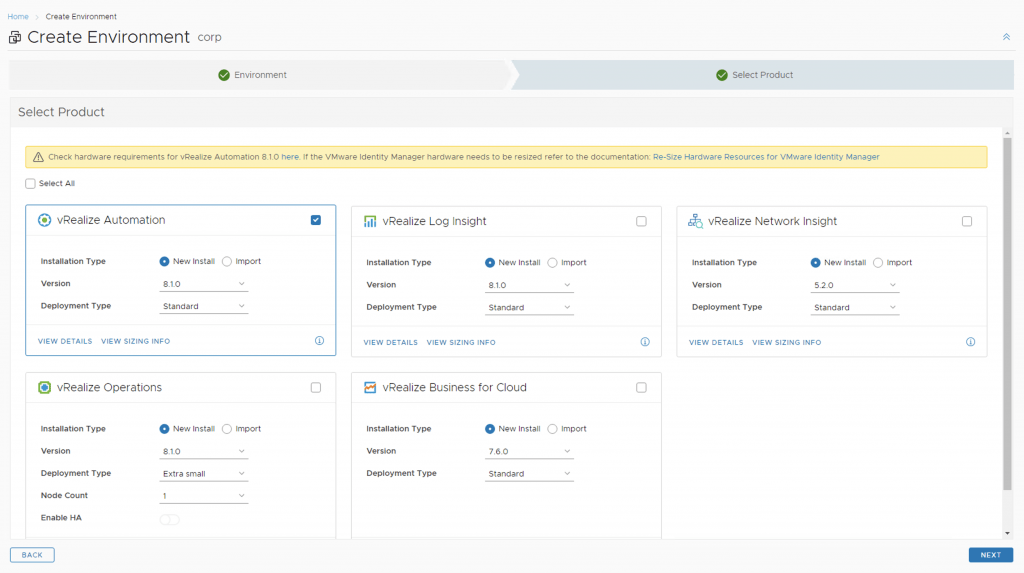
Task: Expand vRealize Operations Deployment Type dropdown
Action: click(x=204, y=474)
